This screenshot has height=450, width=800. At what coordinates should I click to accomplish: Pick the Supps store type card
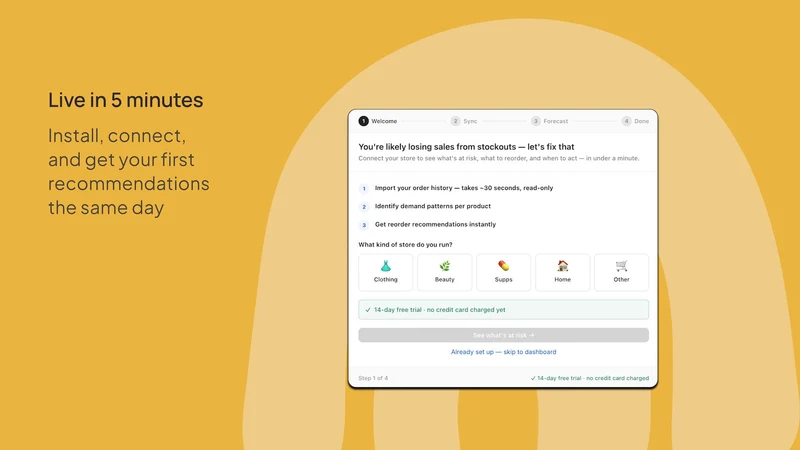(x=504, y=272)
